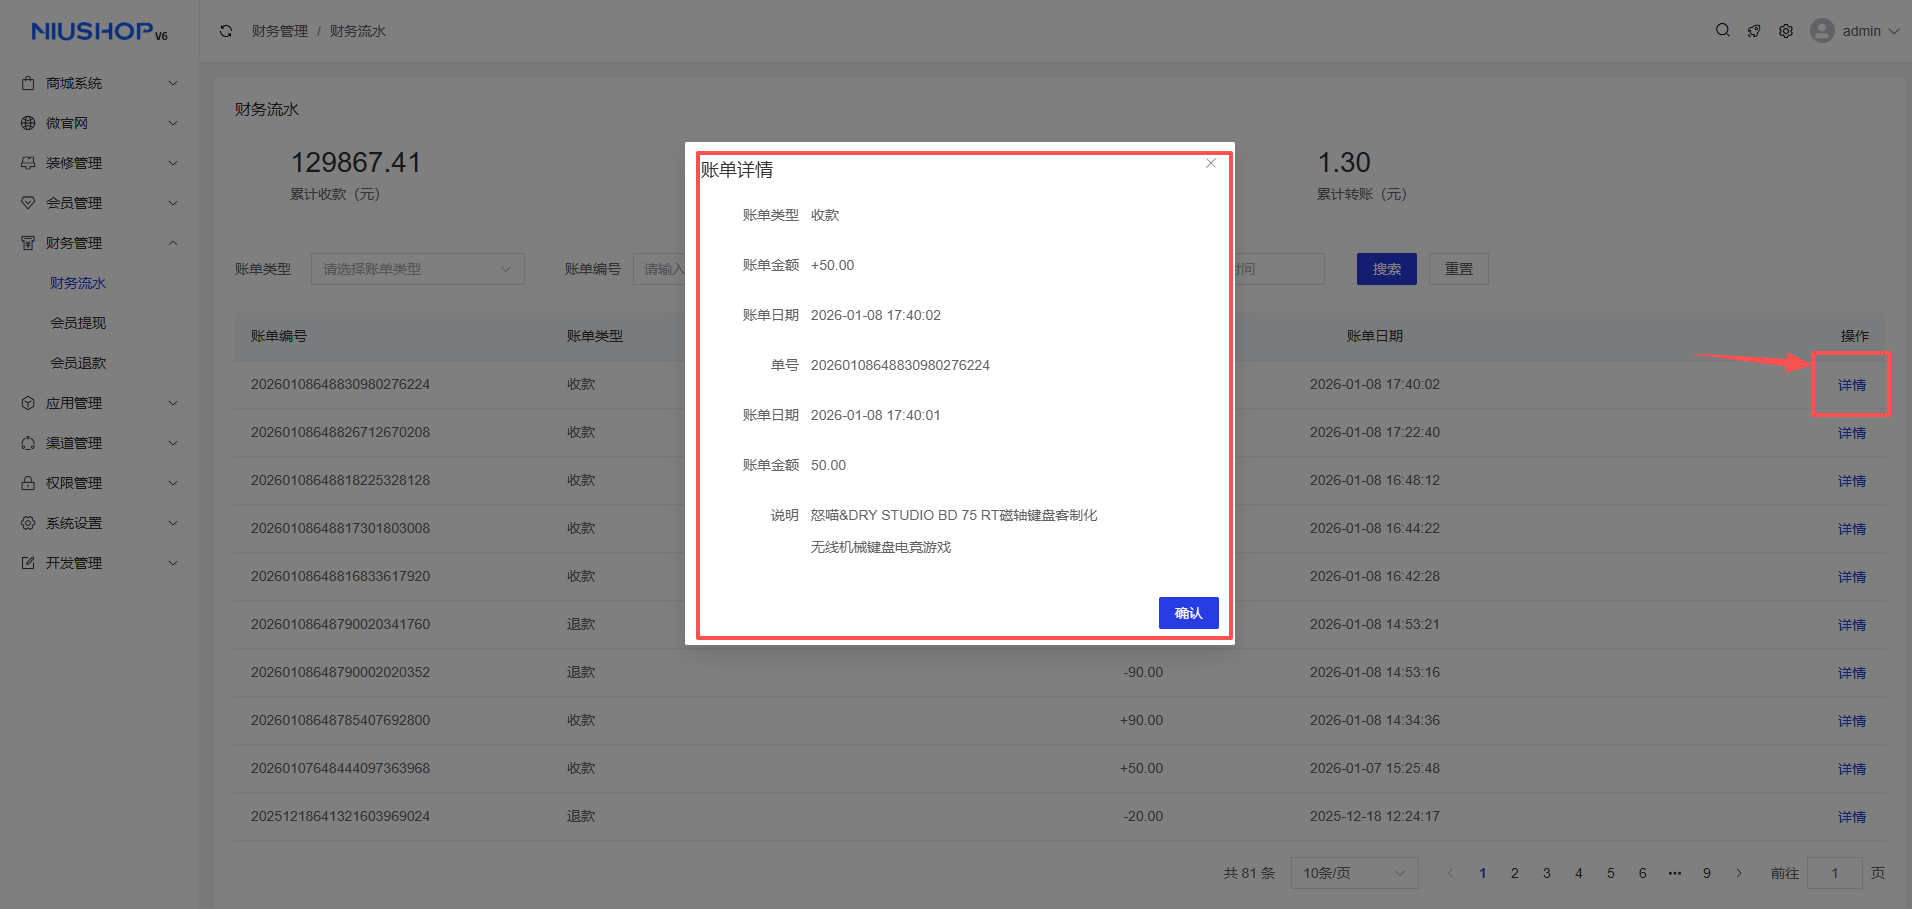Open the 会员提现 submenu item
Image resolution: width=1912 pixels, height=909 pixels.
click(78, 323)
